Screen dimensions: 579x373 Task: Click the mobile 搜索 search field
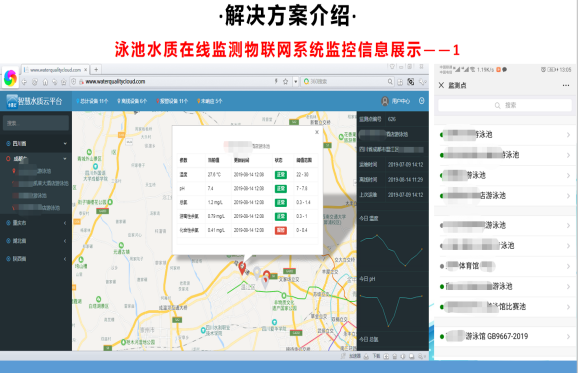point(505,105)
